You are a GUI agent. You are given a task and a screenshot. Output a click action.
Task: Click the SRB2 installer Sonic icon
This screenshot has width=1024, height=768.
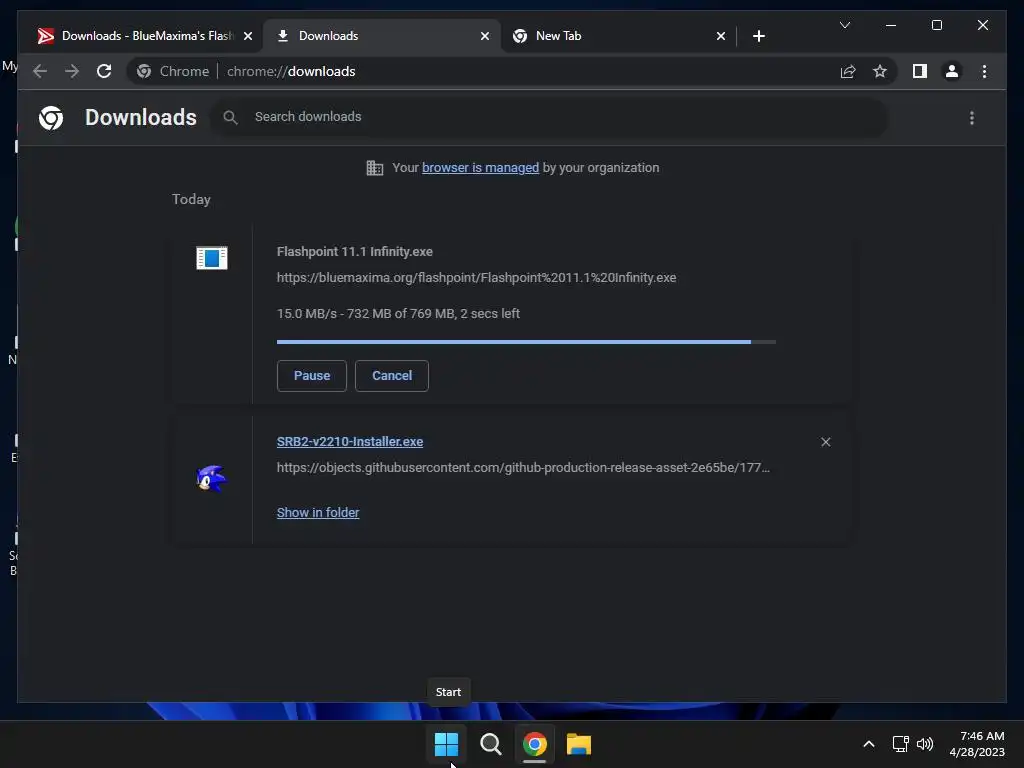[x=211, y=479]
